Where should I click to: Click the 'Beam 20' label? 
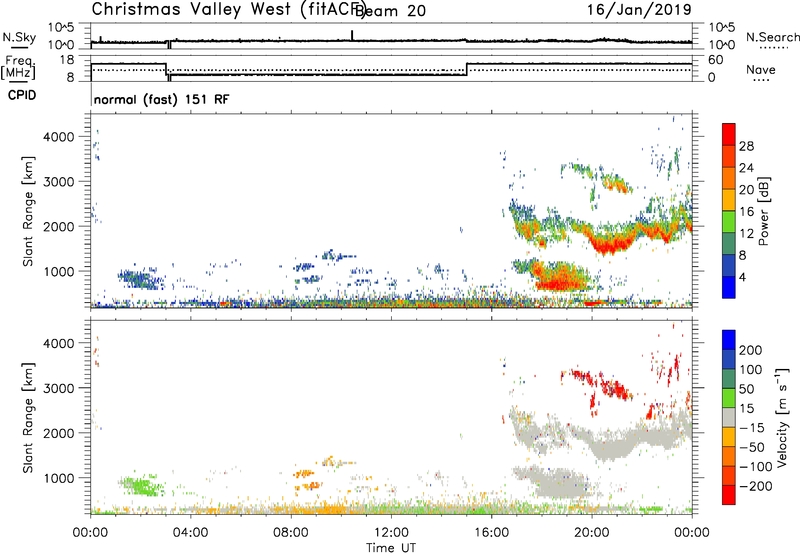390,11
